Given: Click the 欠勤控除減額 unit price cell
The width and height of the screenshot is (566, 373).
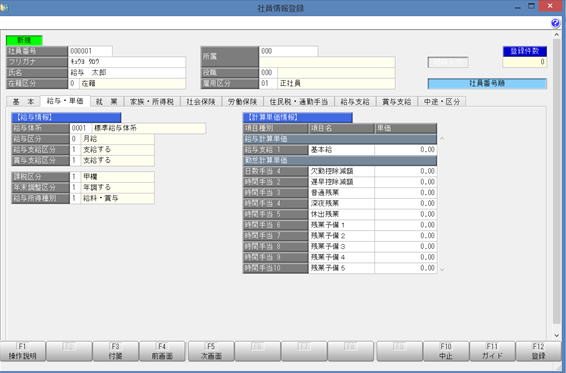Looking at the screenshot, I should (x=406, y=171).
